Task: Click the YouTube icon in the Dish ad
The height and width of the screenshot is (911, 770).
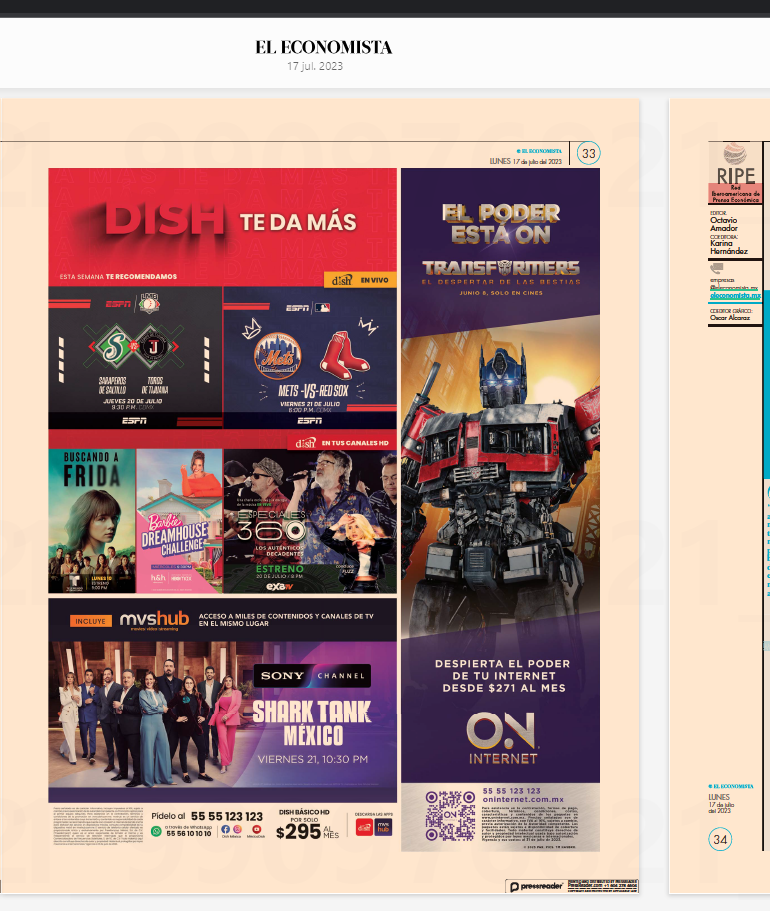Action: tap(256, 829)
